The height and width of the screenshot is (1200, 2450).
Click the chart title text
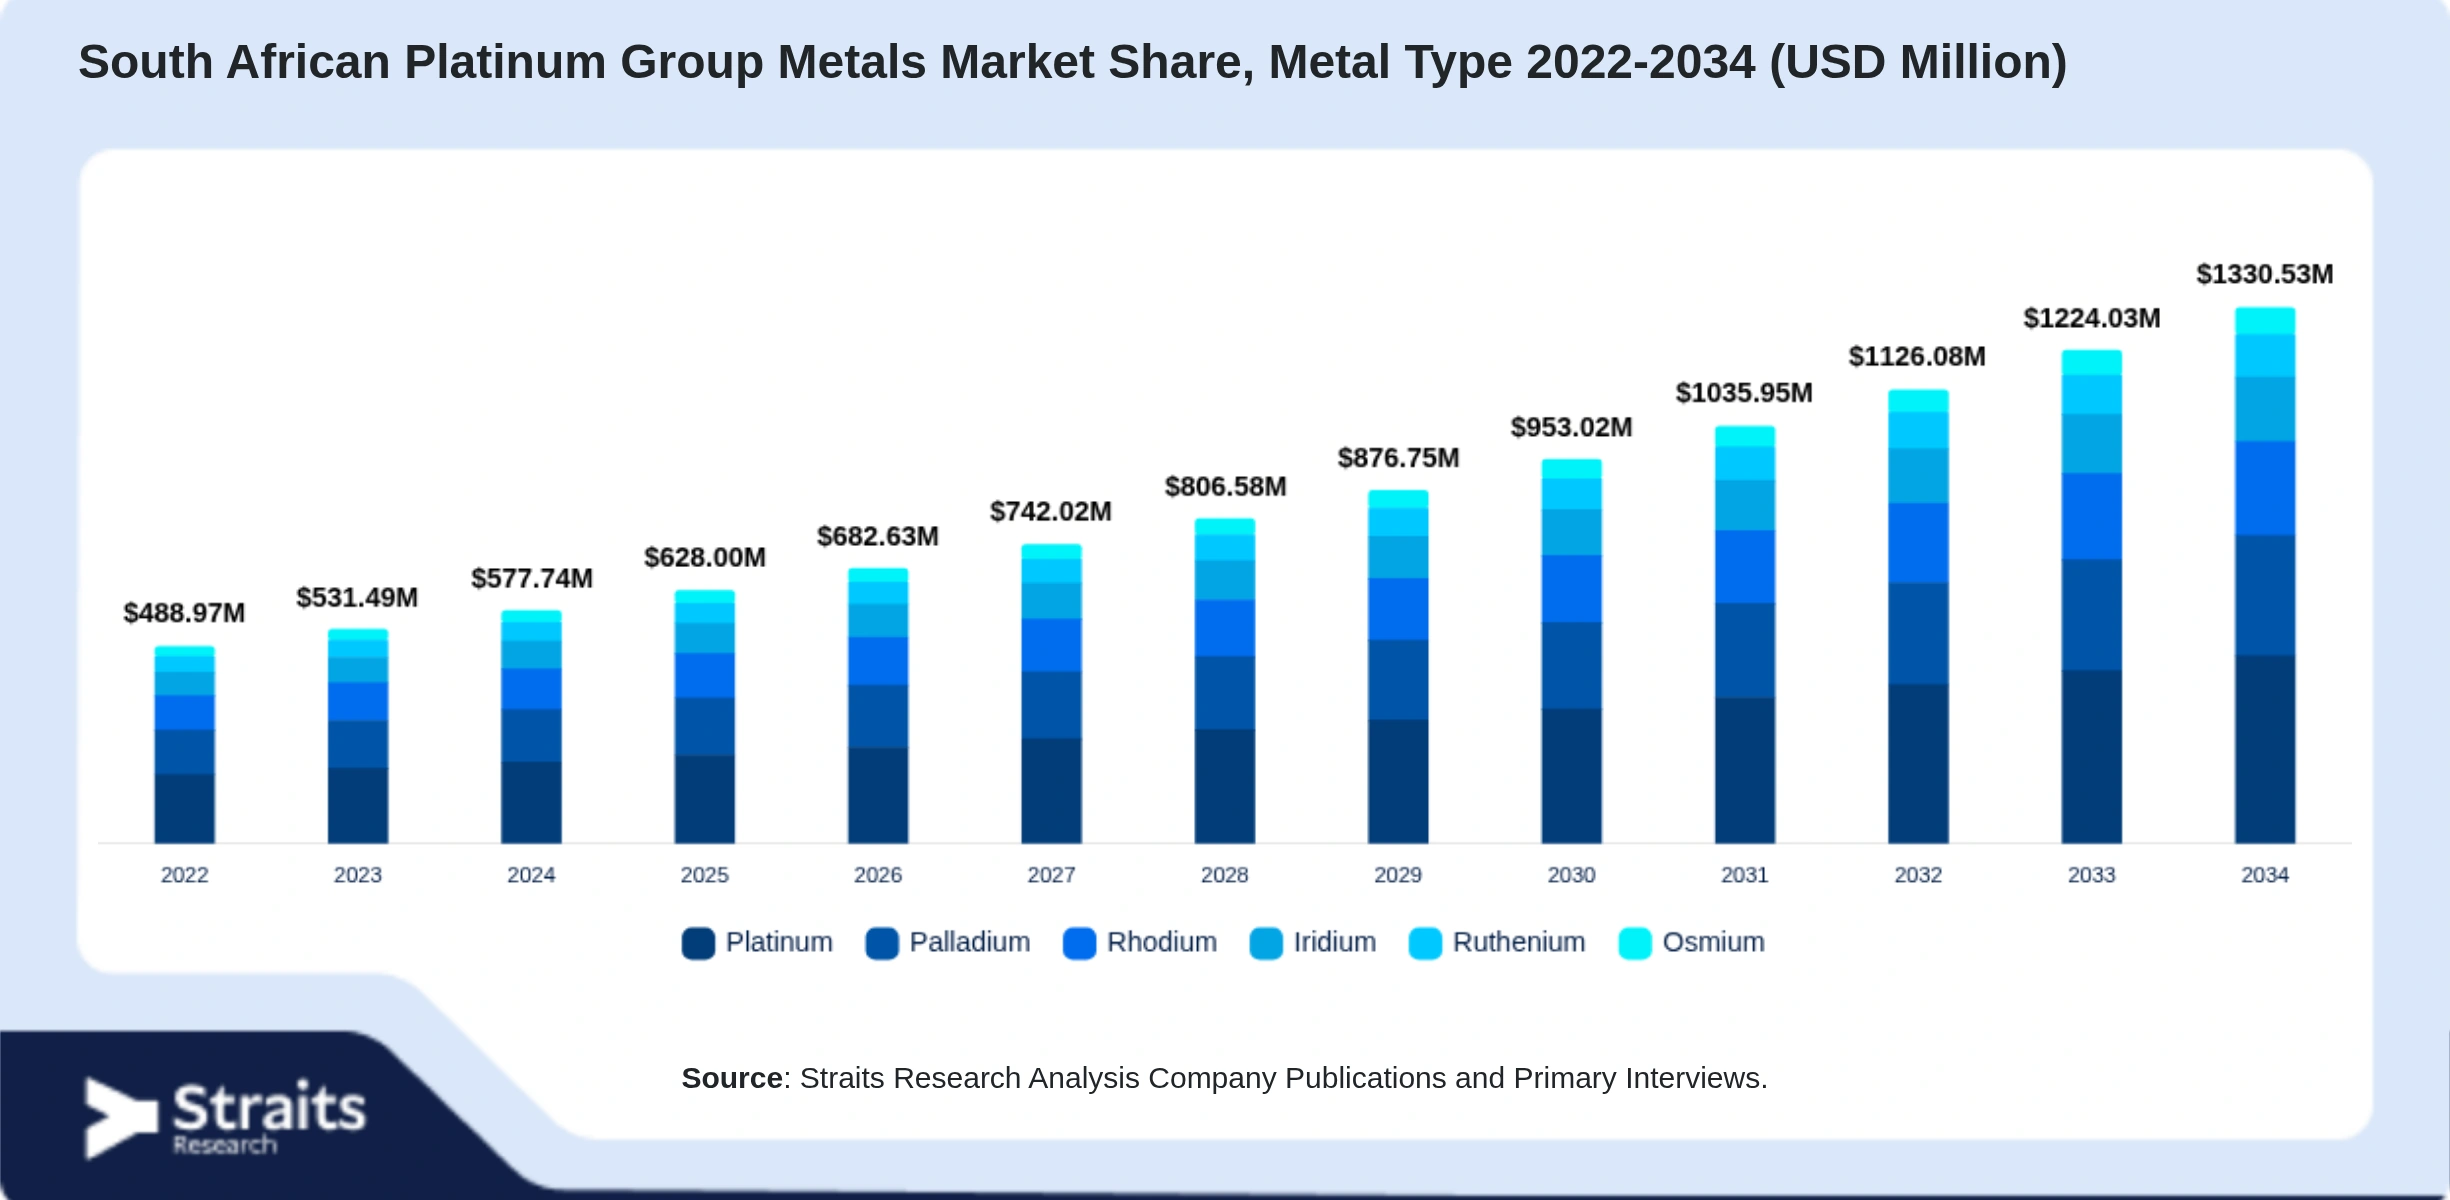(1073, 62)
